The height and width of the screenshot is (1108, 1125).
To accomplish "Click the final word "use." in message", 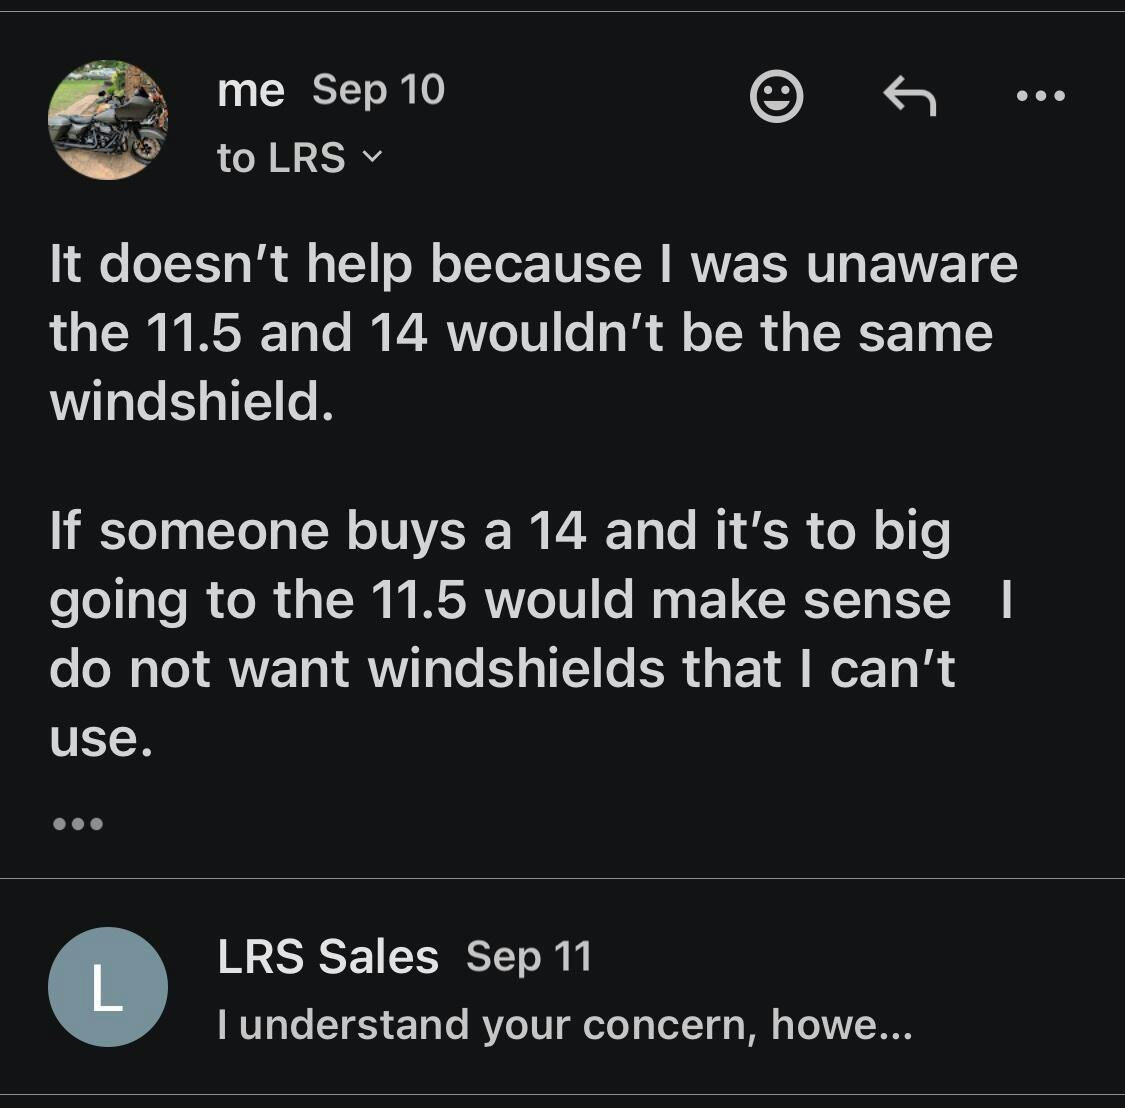I will [101, 738].
